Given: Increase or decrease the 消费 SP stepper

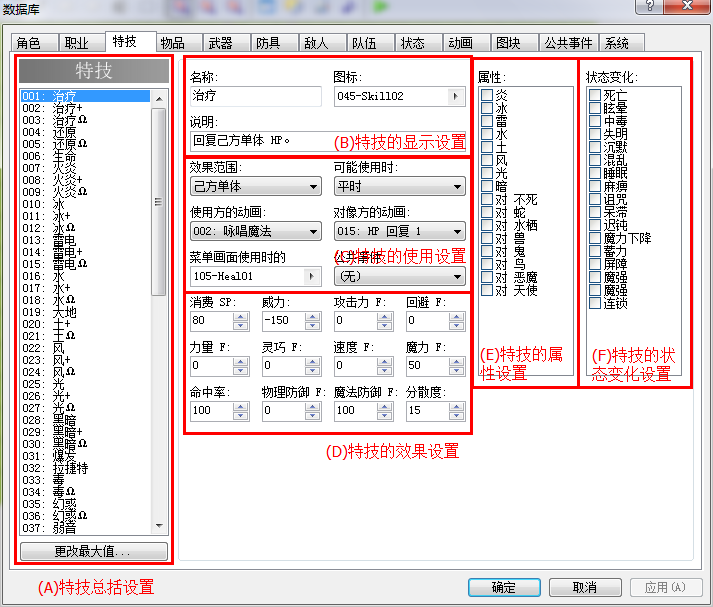Looking at the screenshot, I should click(x=241, y=321).
